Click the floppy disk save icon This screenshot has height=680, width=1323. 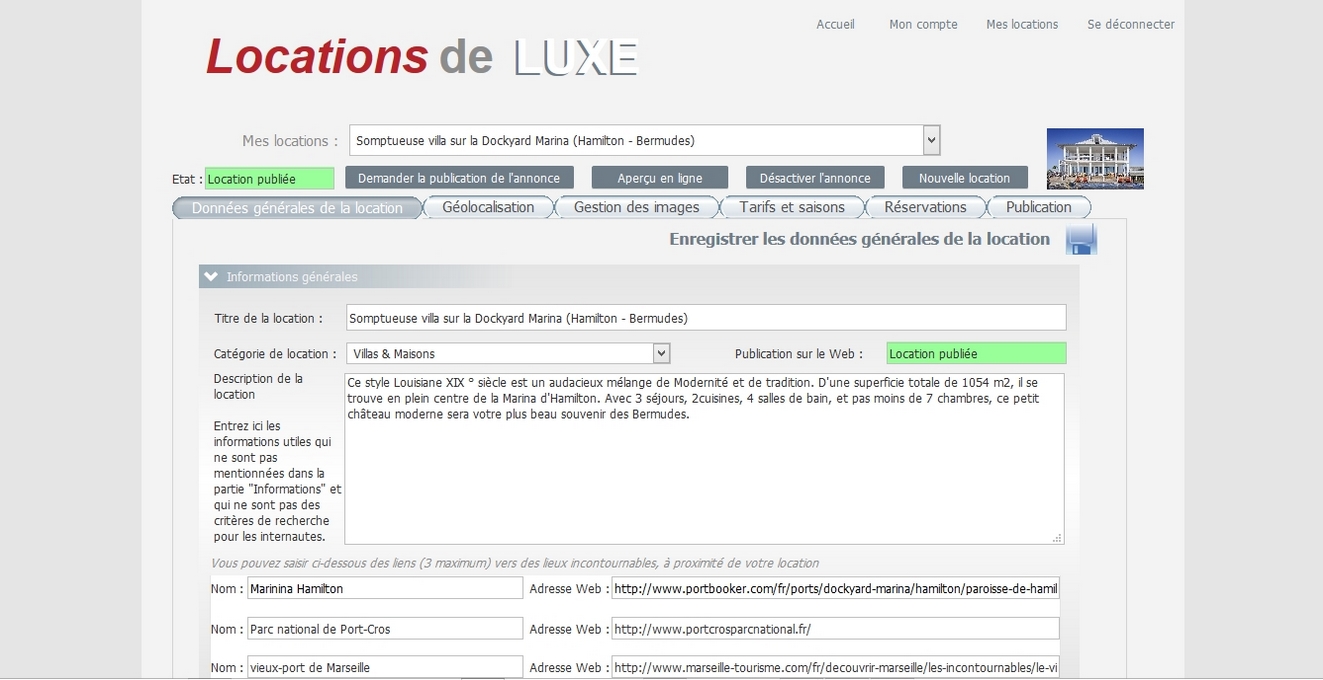[1081, 240]
